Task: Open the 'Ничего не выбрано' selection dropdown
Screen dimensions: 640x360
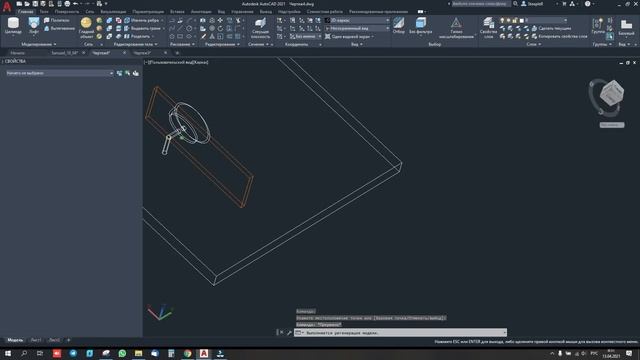Action: click(59, 73)
